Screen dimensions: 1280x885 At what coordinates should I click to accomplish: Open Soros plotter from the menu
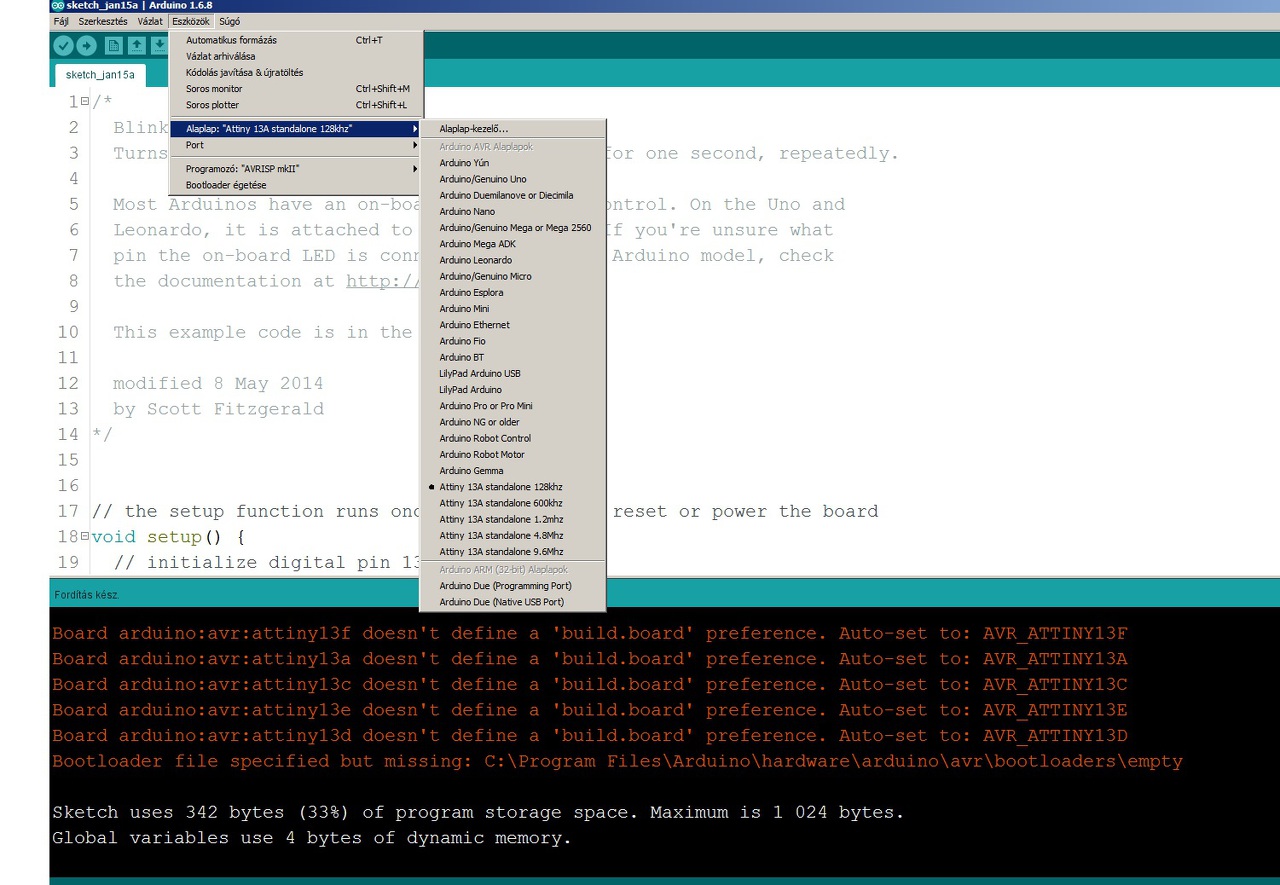[x=297, y=105]
